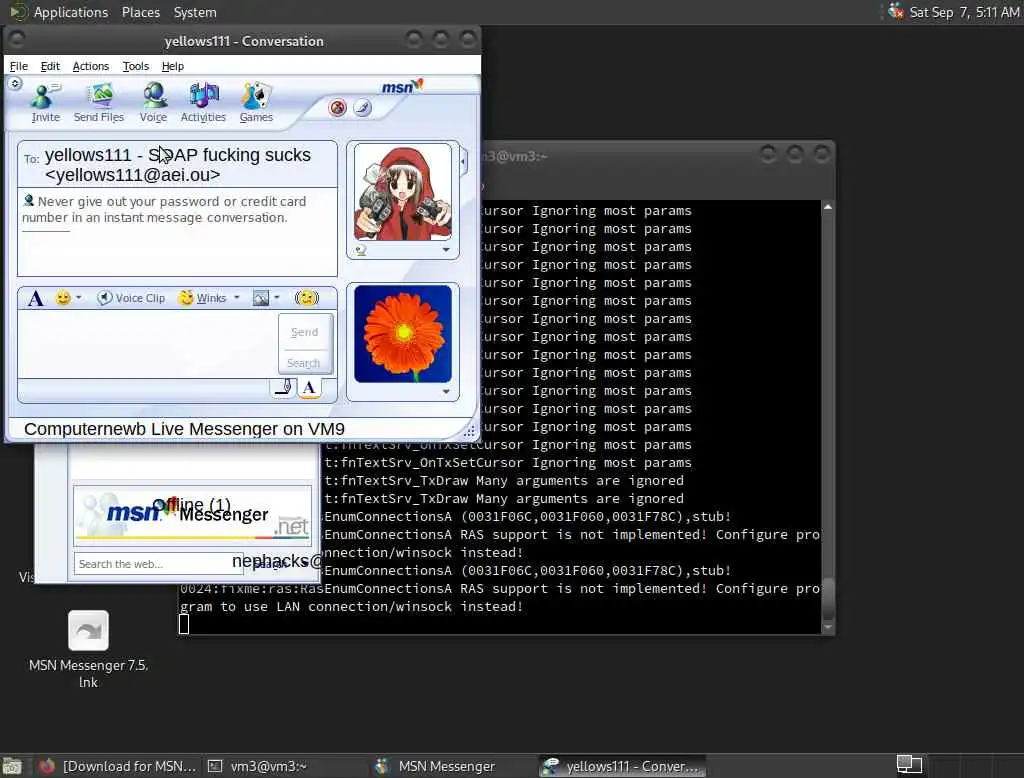Expand the emoticon dropdown arrow
Viewport: 1024px width, 778px height.
coord(78,298)
